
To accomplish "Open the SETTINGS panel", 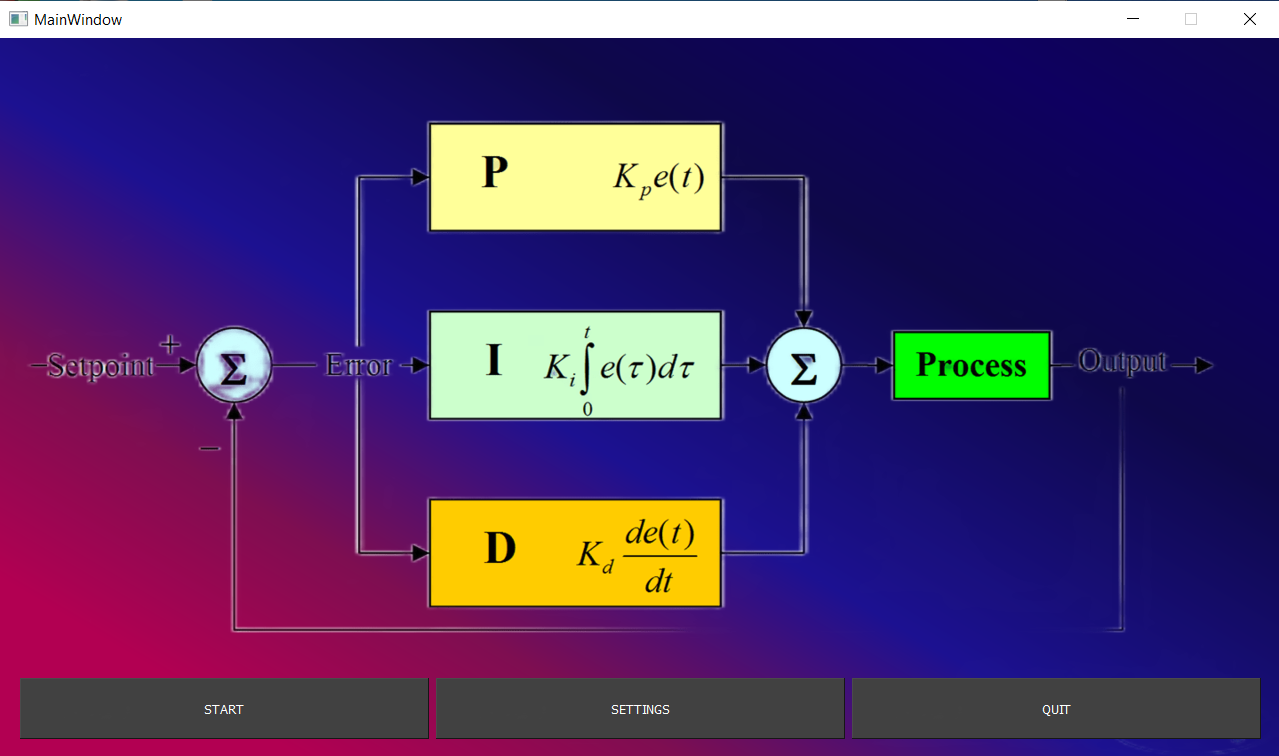I will point(639,708).
